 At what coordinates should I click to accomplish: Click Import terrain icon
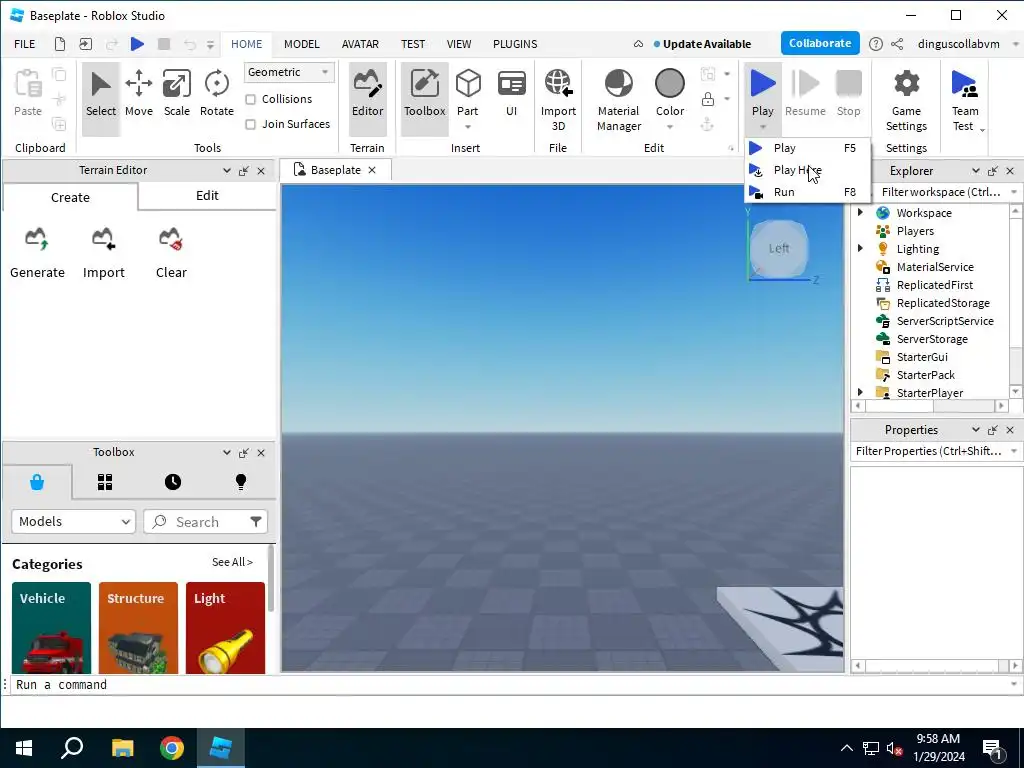[x=103, y=253]
